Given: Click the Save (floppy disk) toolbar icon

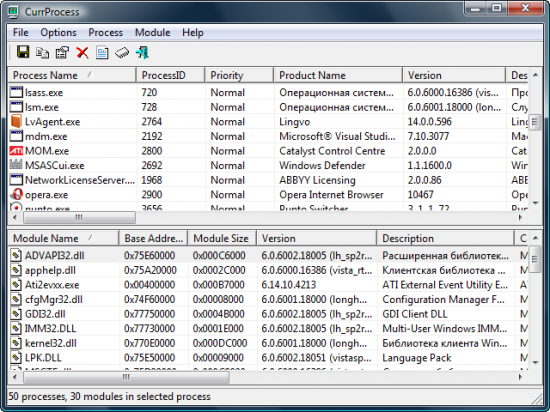Looking at the screenshot, I should point(23,53).
